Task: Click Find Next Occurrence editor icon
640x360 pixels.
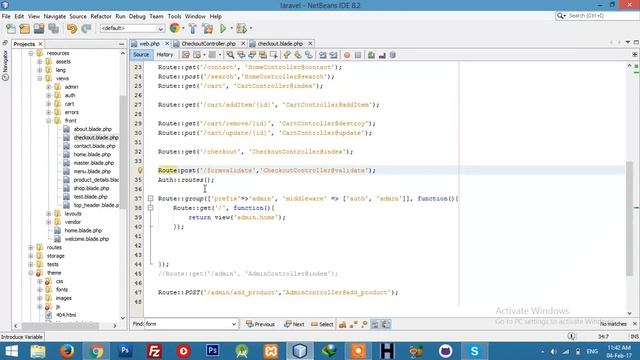Action: tap(252, 55)
